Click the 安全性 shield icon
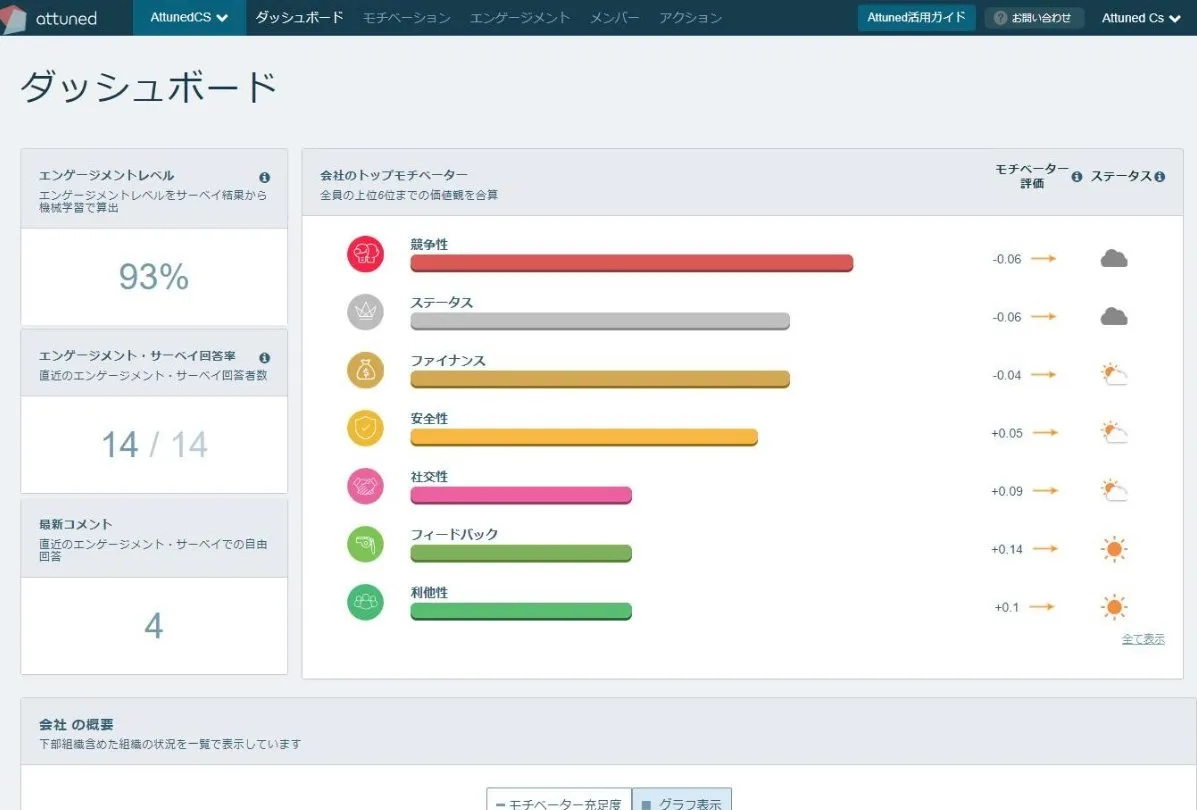The image size is (1197, 810). [365, 428]
